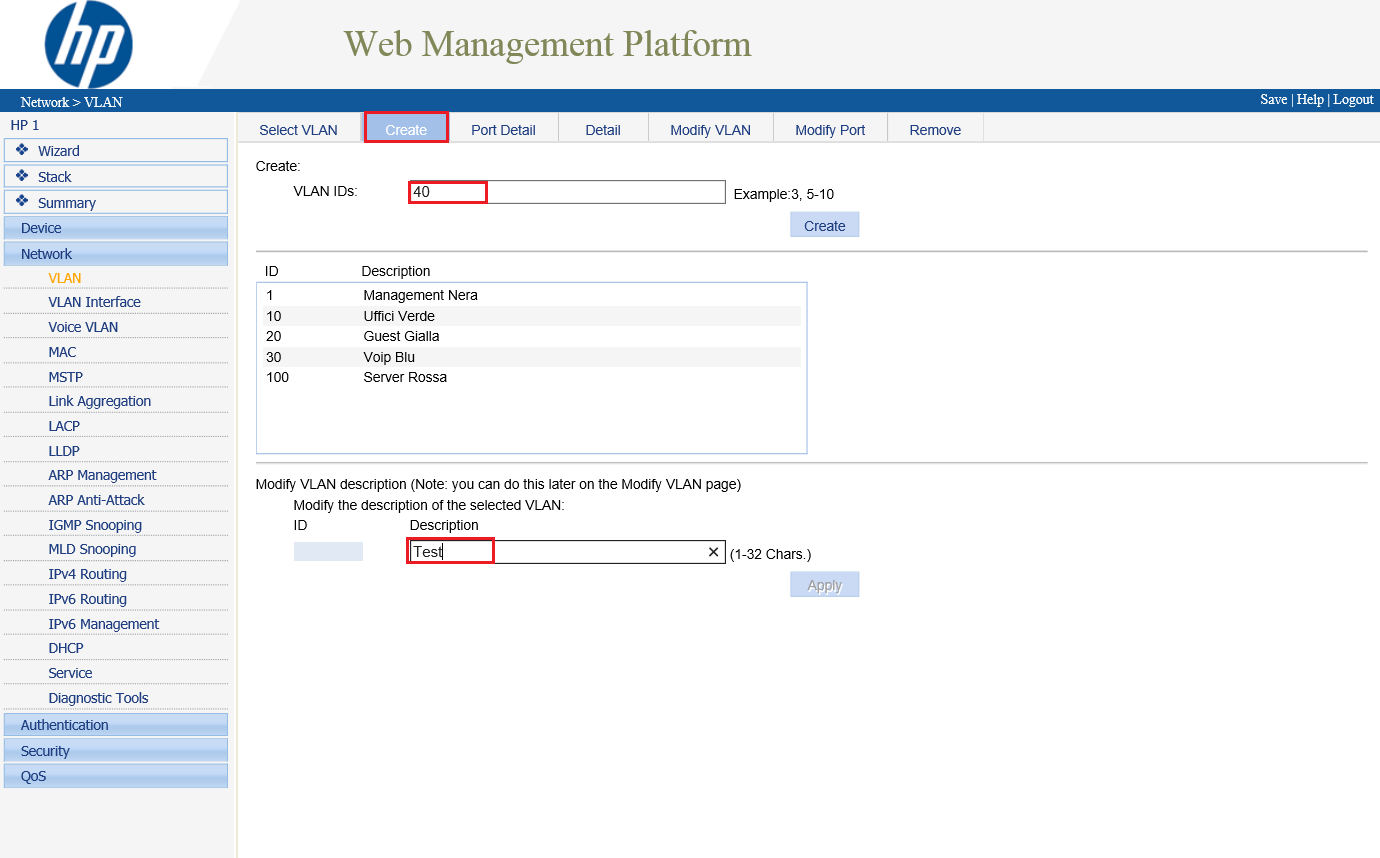Open Voice VLAN page
Image resolution: width=1380 pixels, height=858 pixels.
(x=83, y=327)
